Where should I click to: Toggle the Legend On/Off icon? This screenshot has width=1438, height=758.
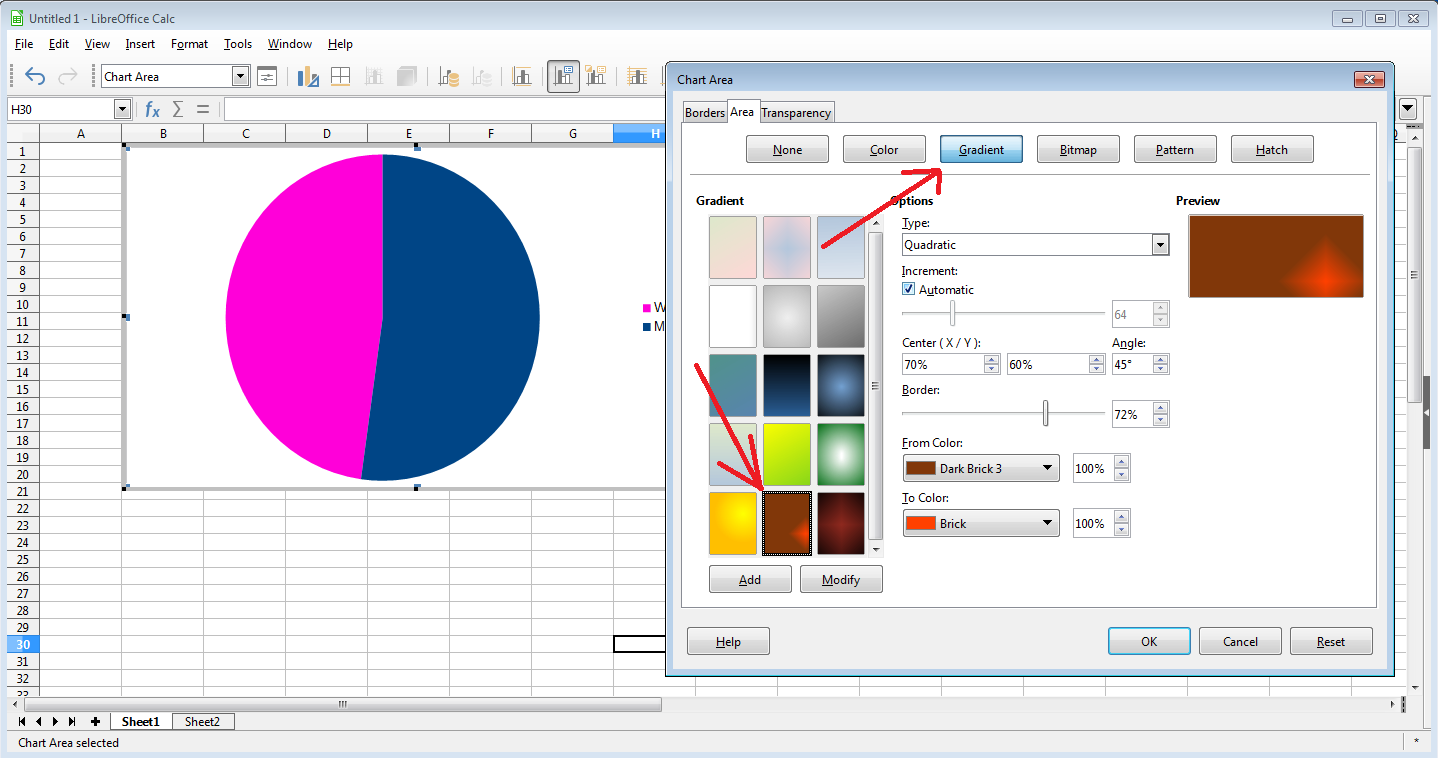564,76
